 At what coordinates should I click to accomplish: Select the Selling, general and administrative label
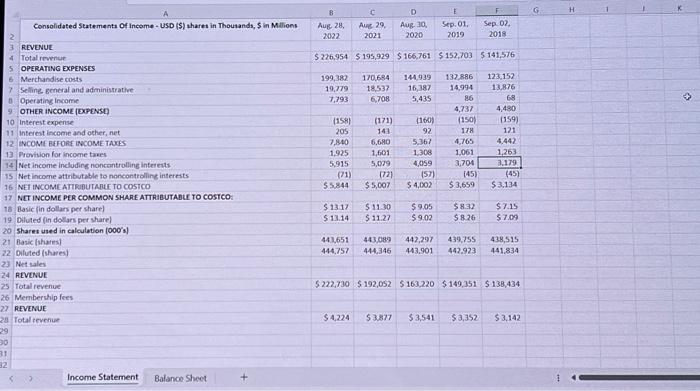coord(77,90)
